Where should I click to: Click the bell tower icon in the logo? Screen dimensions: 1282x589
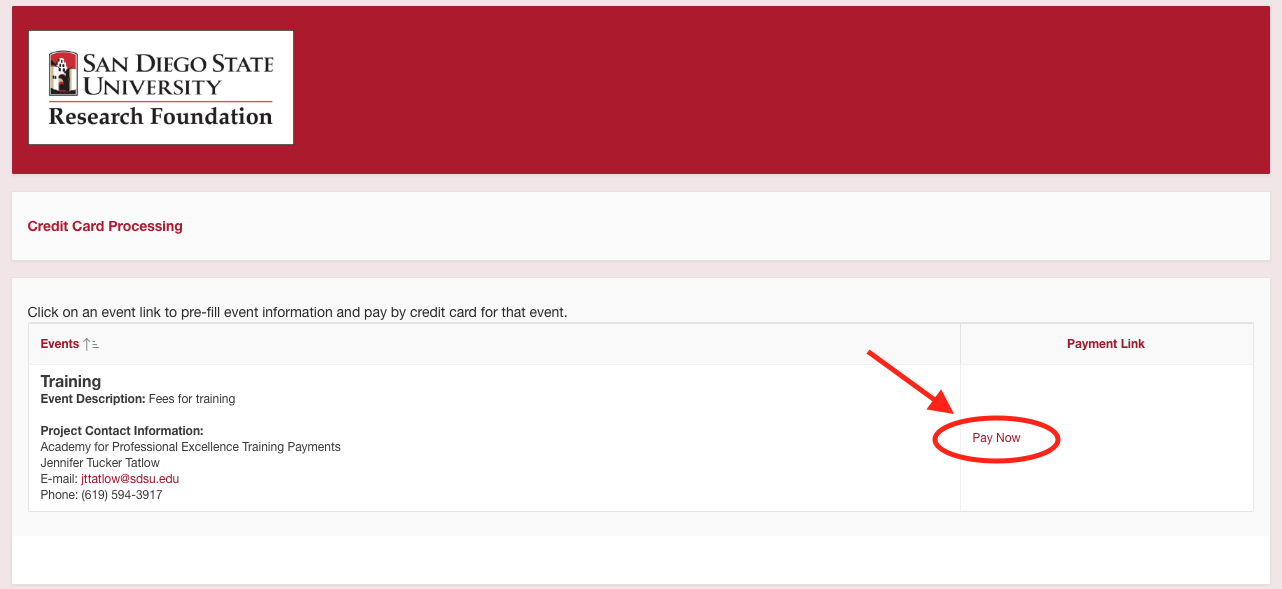pyautogui.click(x=63, y=73)
